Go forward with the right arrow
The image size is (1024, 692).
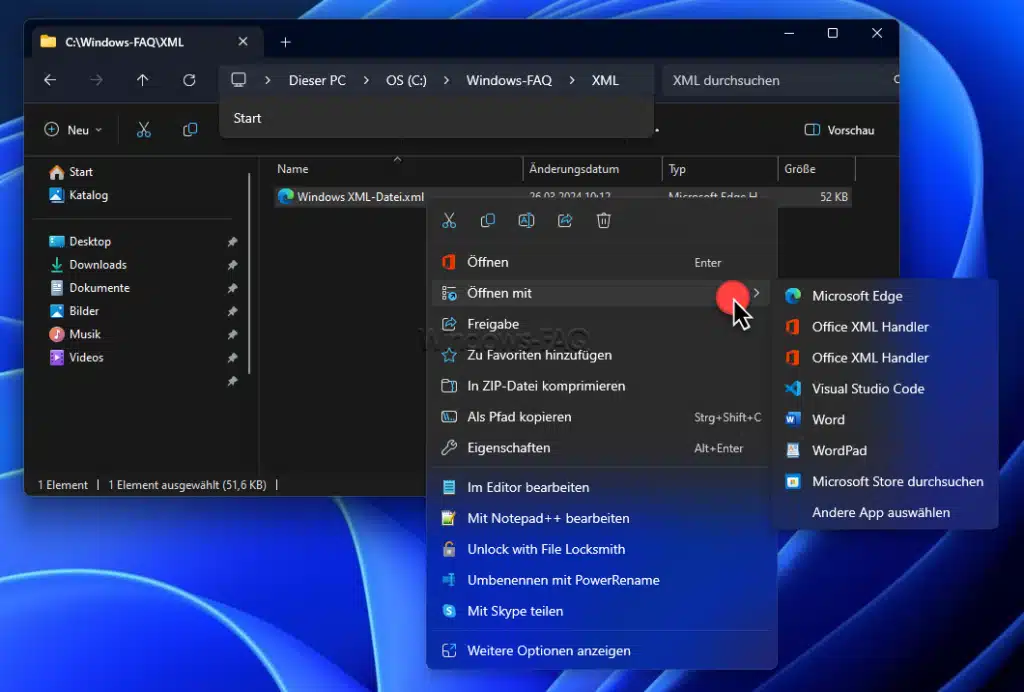tap(96, 80)
